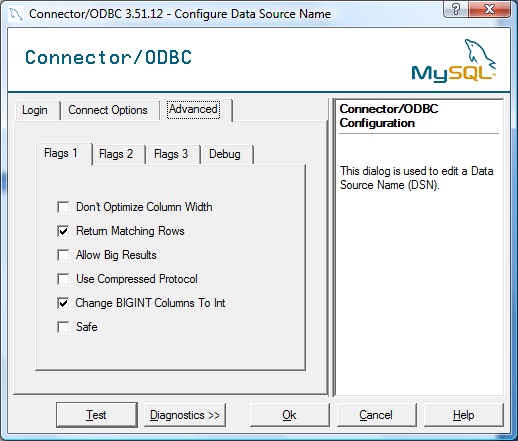Click the 'This dialog is used to edit' description
The image size is (518, 441).
417,178
